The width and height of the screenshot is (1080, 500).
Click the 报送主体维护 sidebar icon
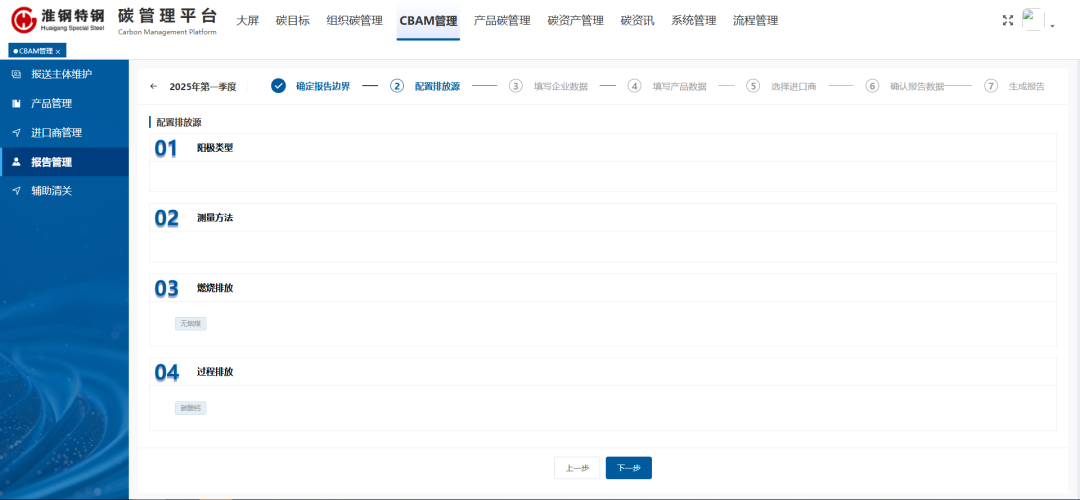(x=17, y=74)
